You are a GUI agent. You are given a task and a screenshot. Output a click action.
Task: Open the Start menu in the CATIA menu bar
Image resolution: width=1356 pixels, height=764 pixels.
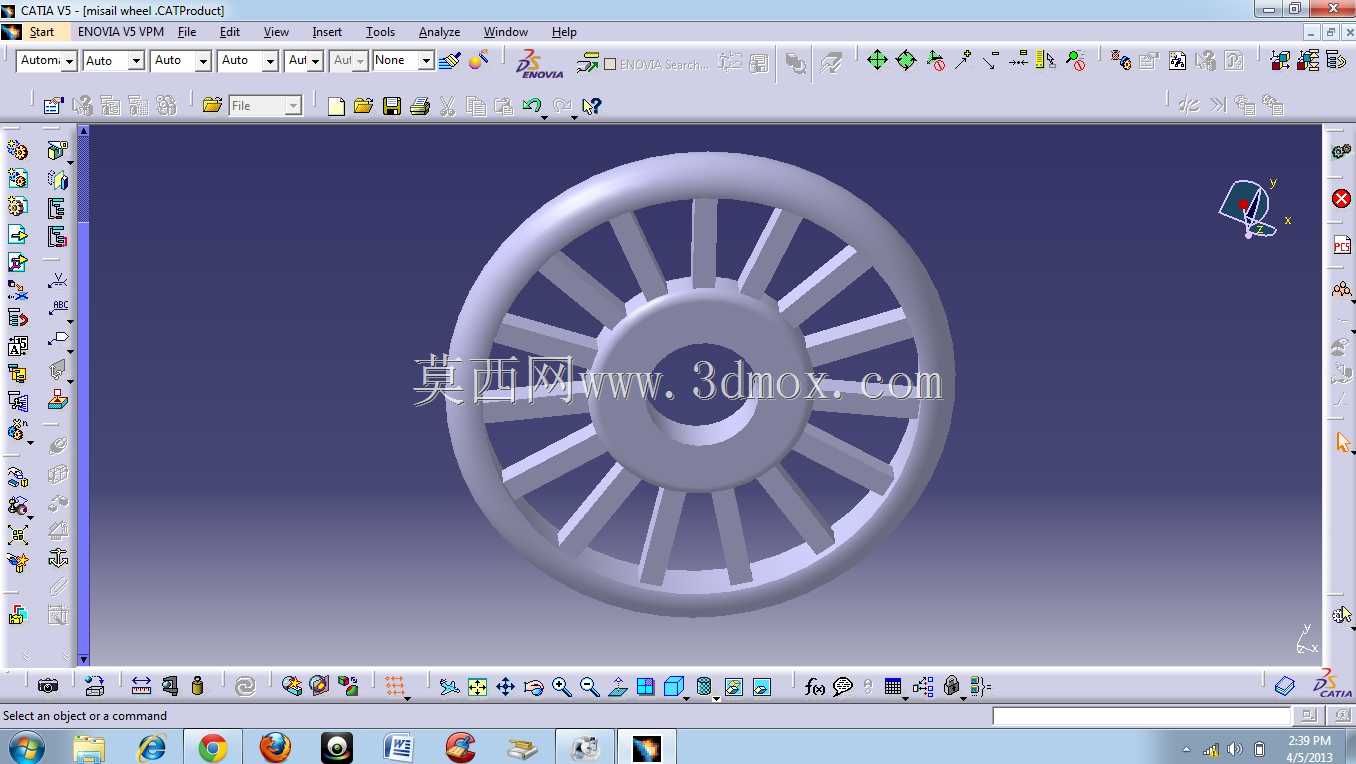point(42,32)
